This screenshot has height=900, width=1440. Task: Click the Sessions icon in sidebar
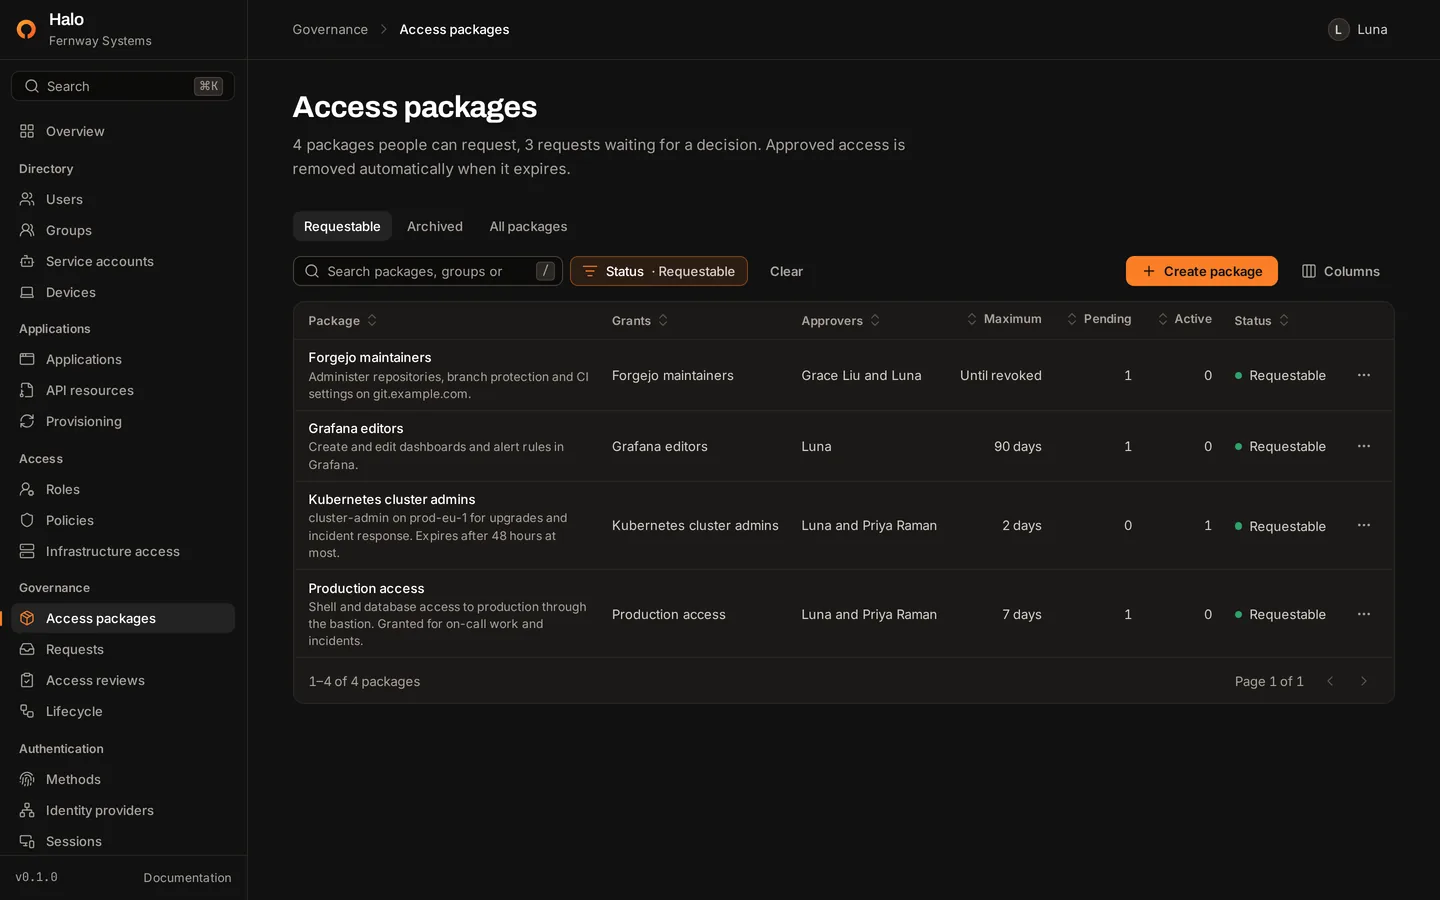(x=27, y=841)
